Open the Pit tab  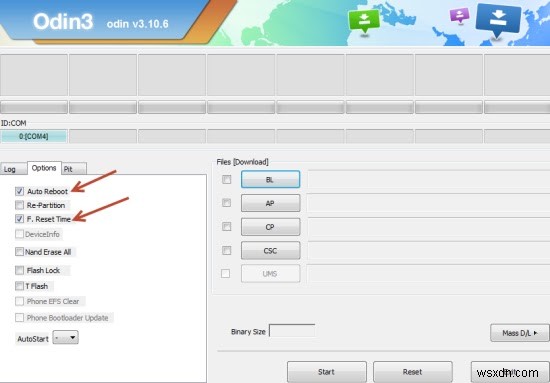[74, 169]
